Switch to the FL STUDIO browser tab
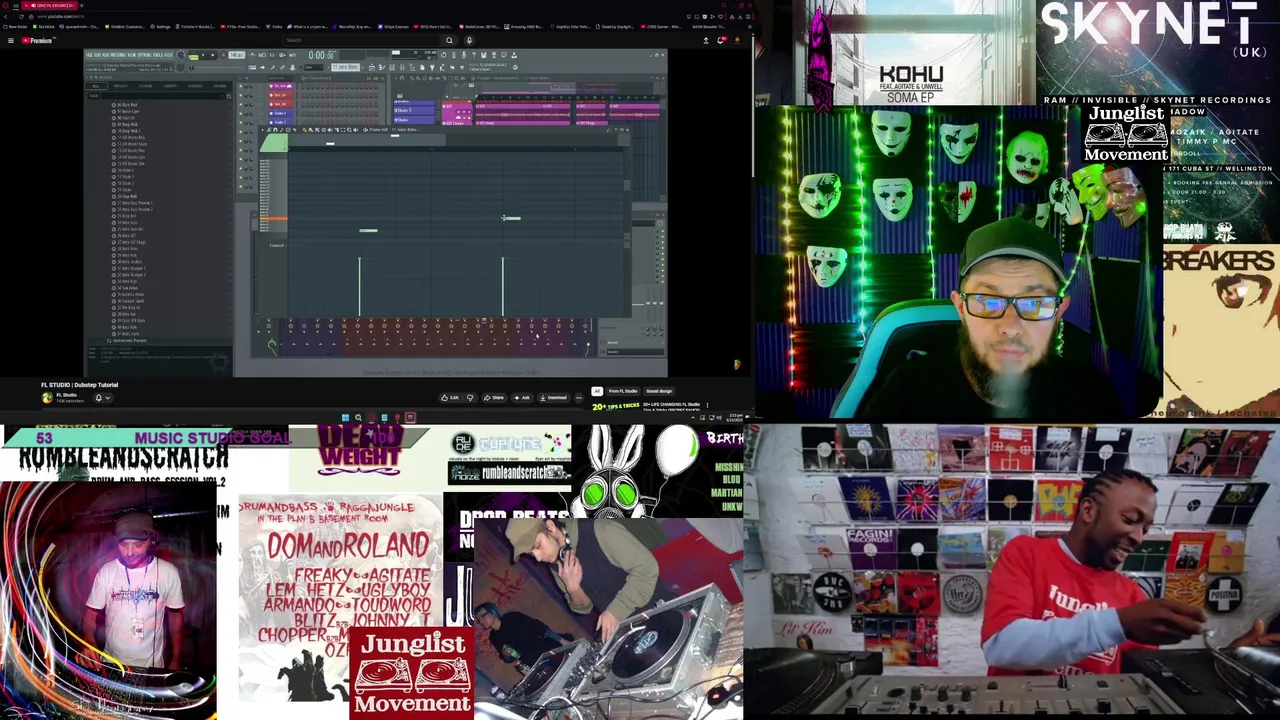Screen dimensions: 1280x720 [50, 5]
